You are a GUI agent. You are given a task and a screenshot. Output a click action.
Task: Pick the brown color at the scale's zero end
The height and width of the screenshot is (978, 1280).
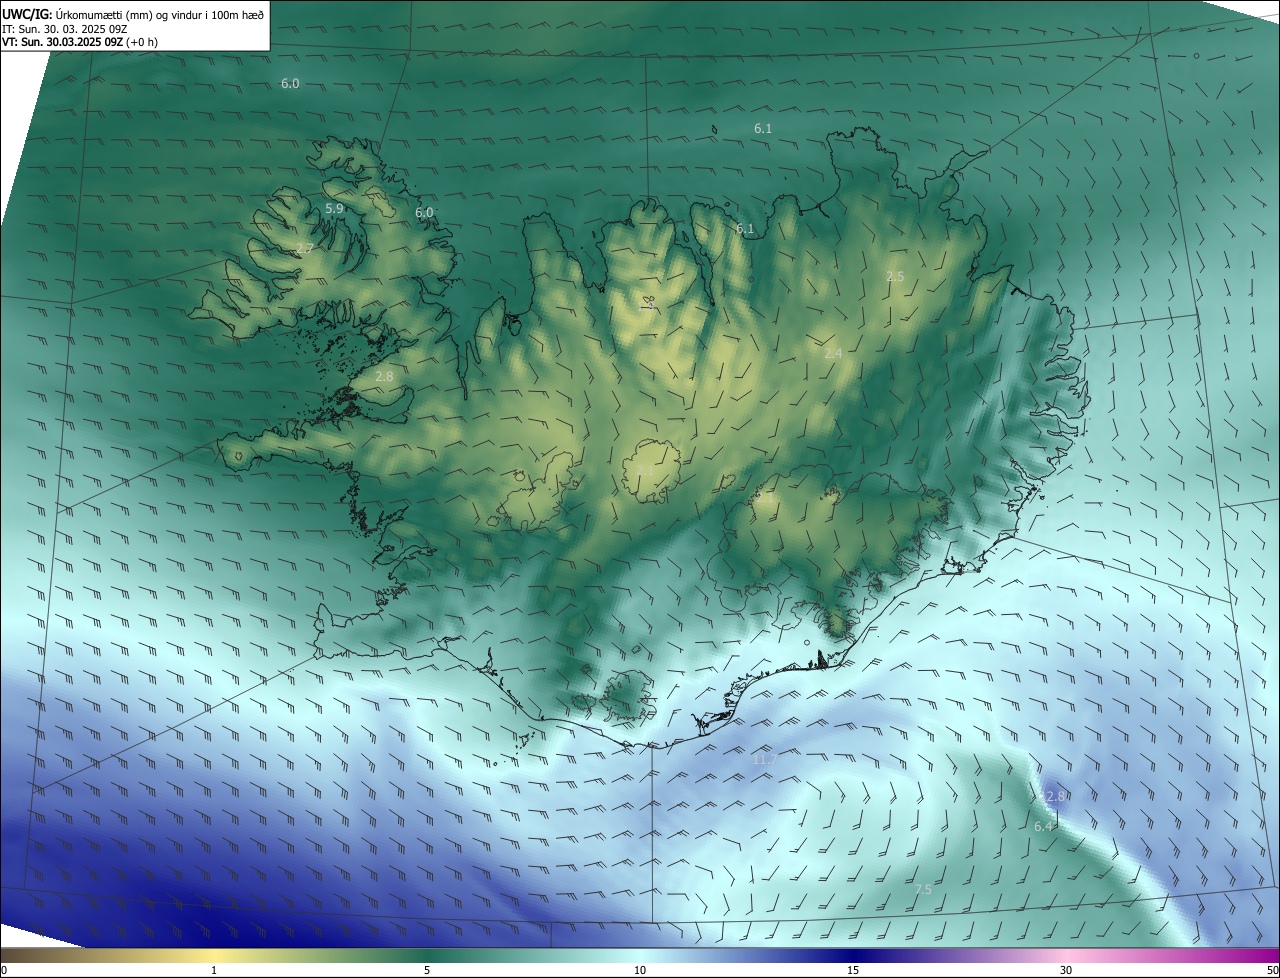tap(6, 955)
